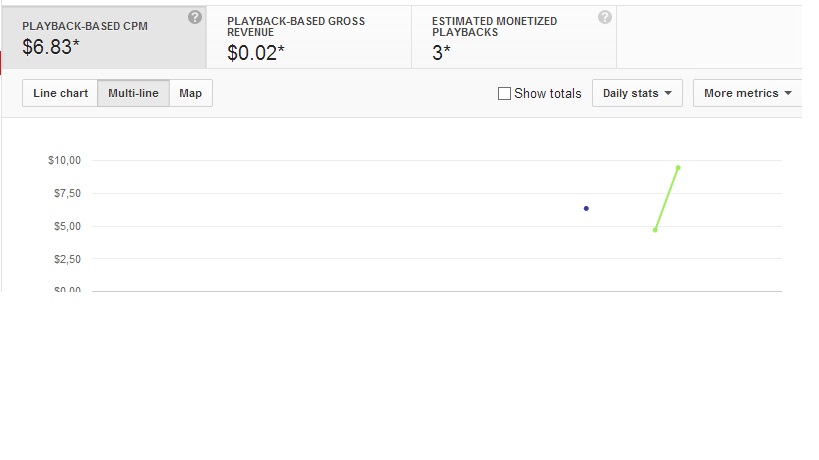This screenshot has width=819, height=460.
Task: Click help icon on Estimated Monetized Playbacks card
Action: pyautogui.click(x=604, y=17)
